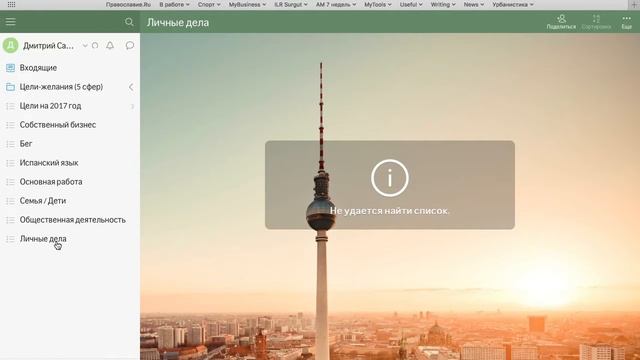The image size is (640, 360).
Task: Click the Цели-желания (5 сфер) folder name
Action: 61,87
